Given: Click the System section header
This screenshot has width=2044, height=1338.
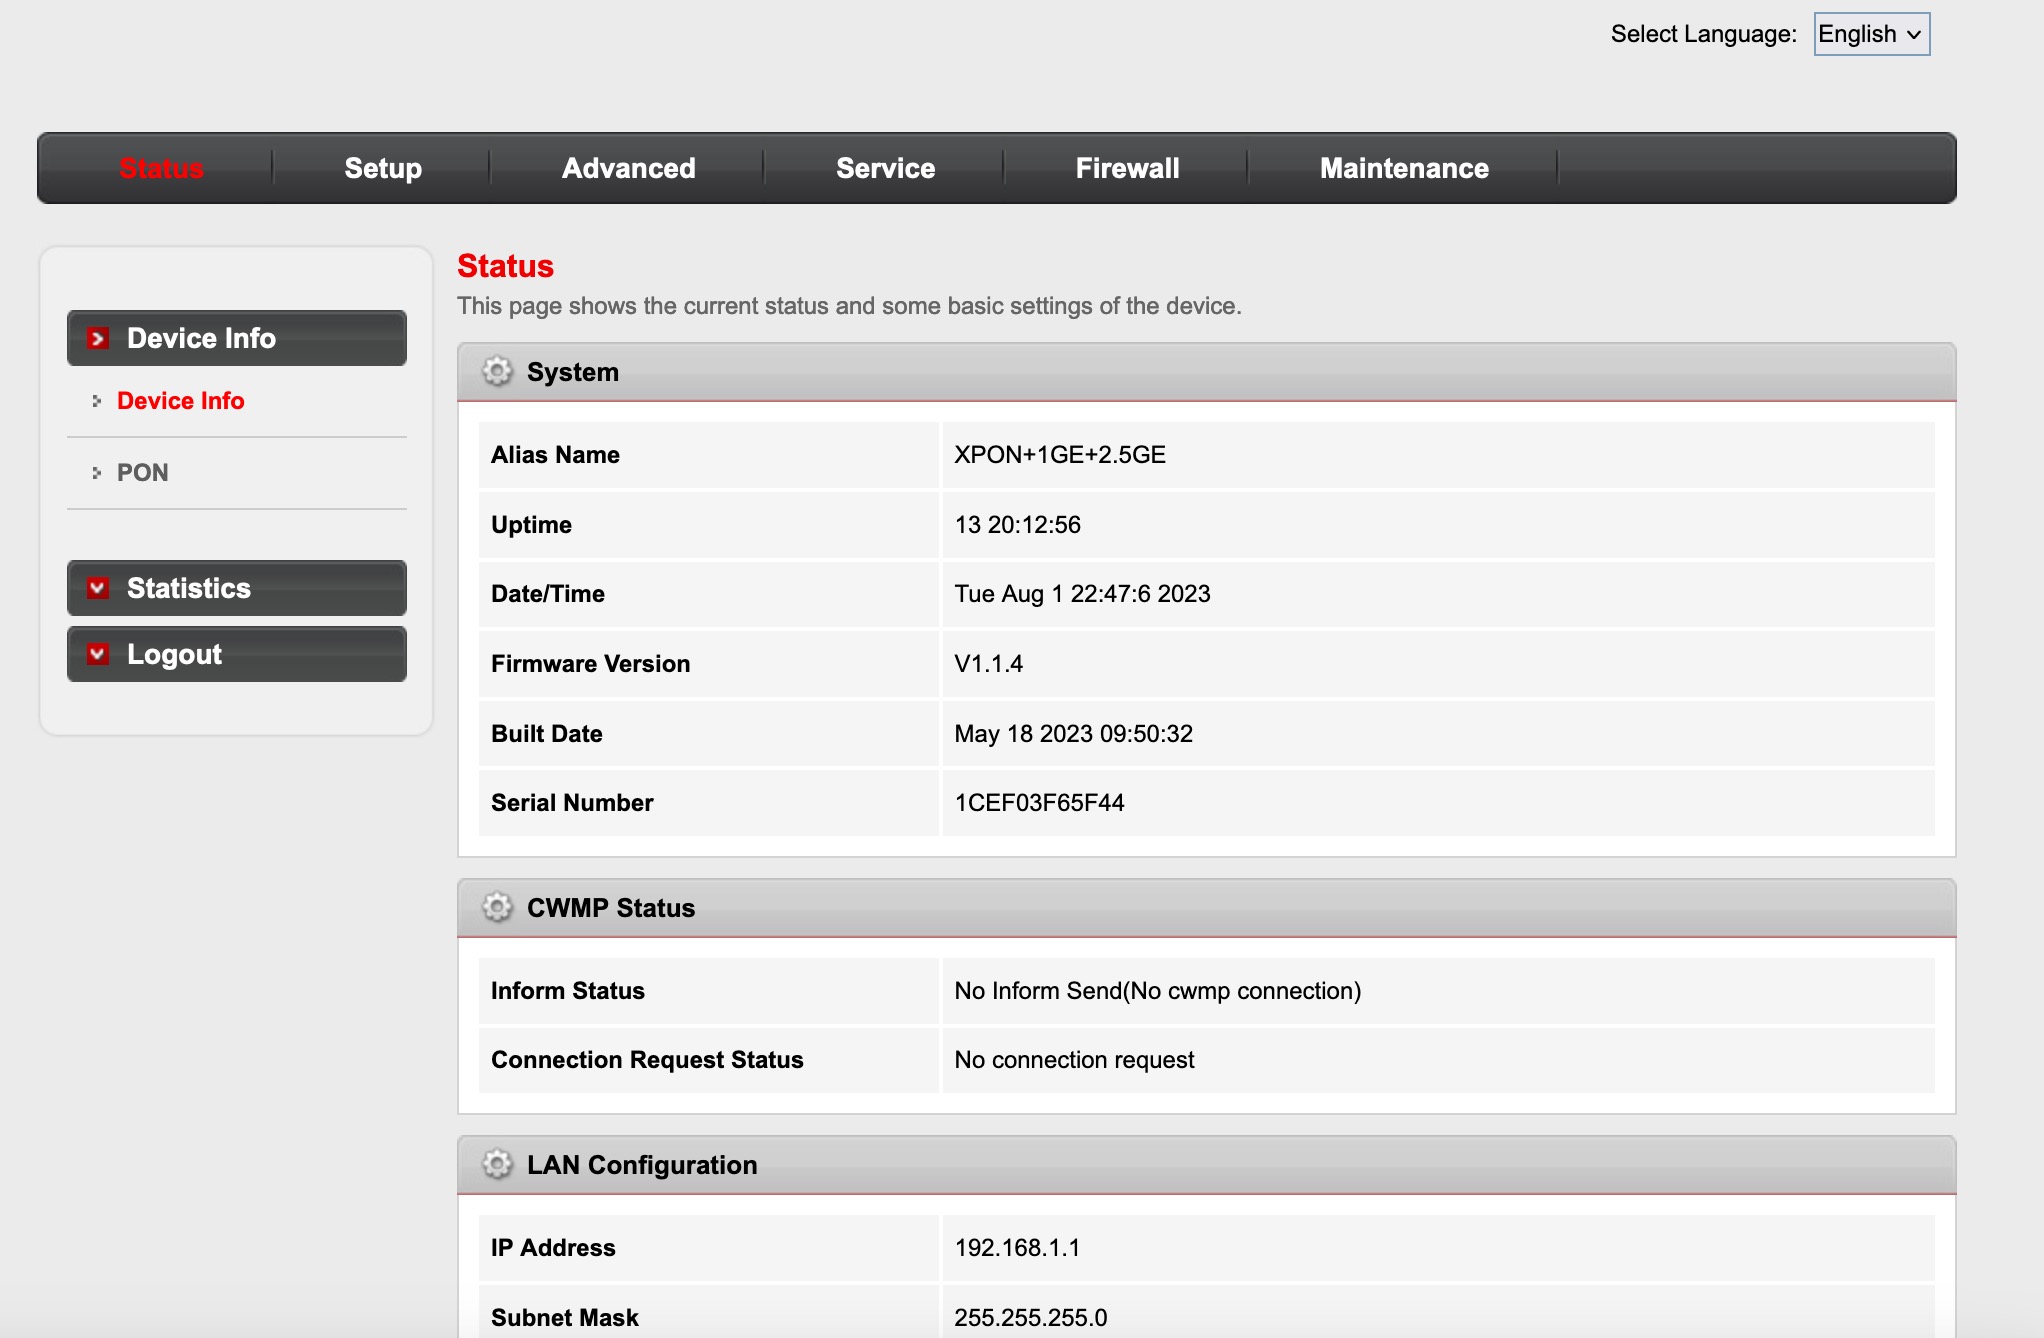Looking at the screenshot, I should point(1206,372).
